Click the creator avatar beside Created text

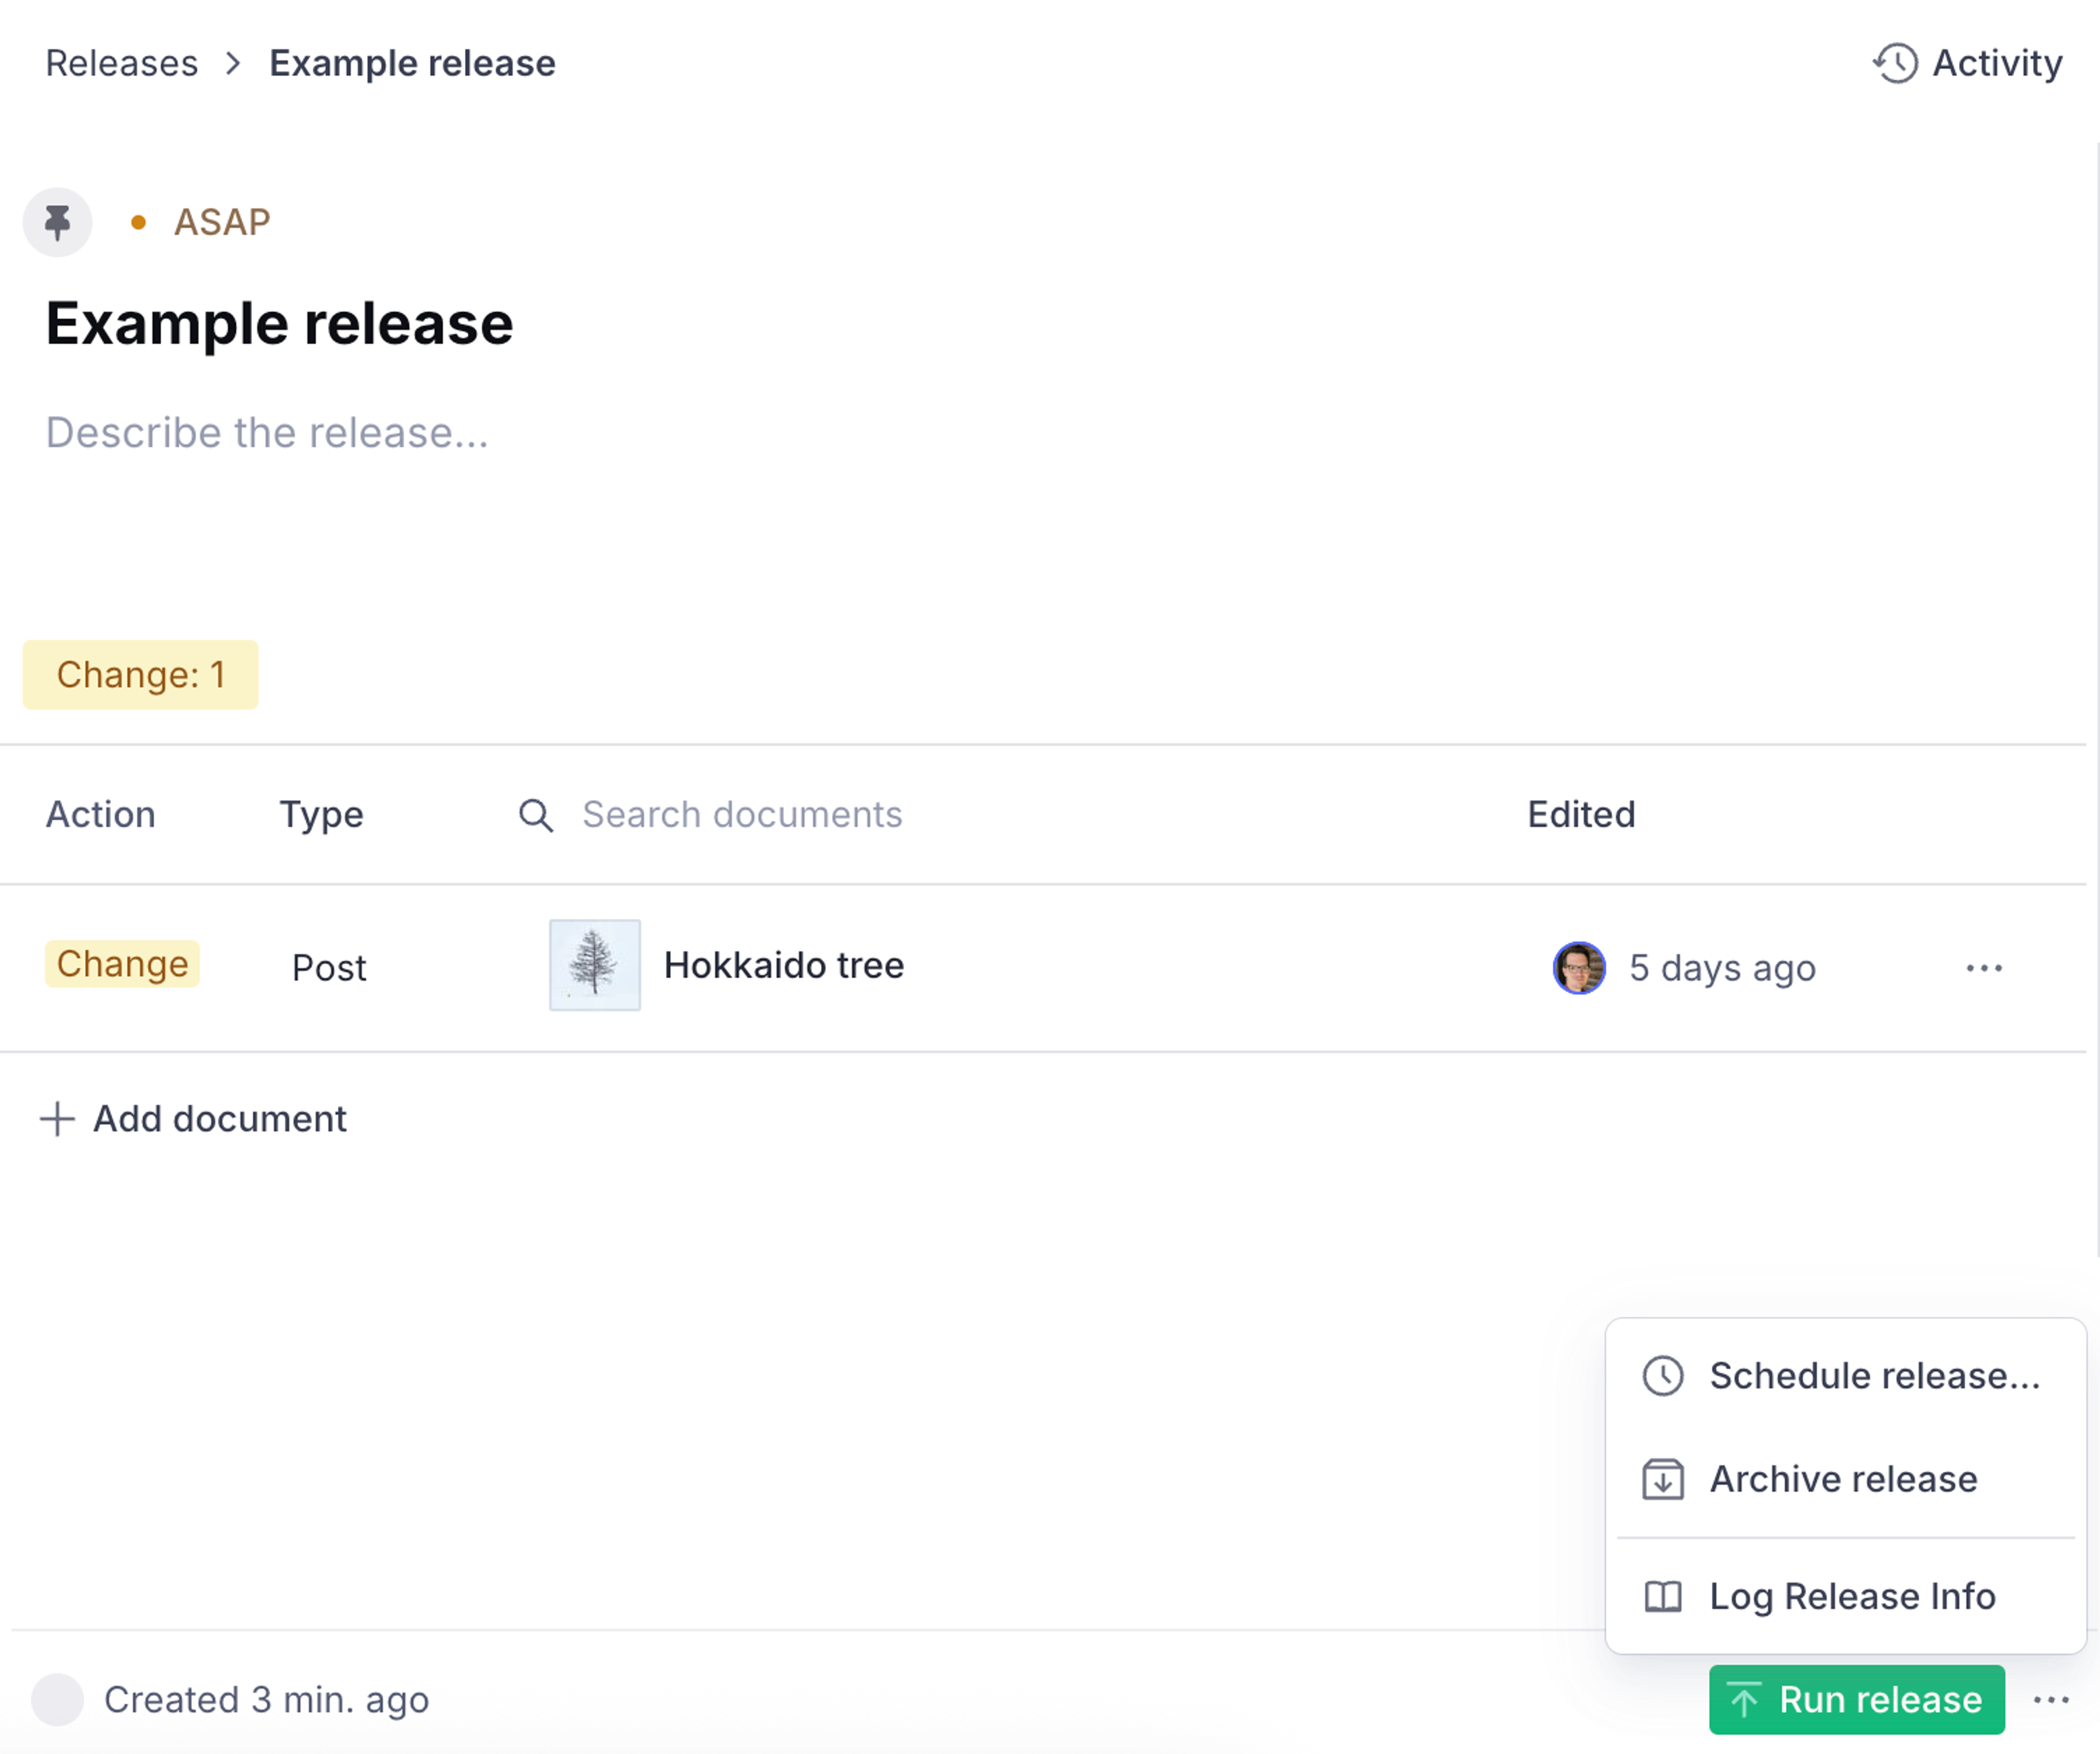[x=57, y=1700]
